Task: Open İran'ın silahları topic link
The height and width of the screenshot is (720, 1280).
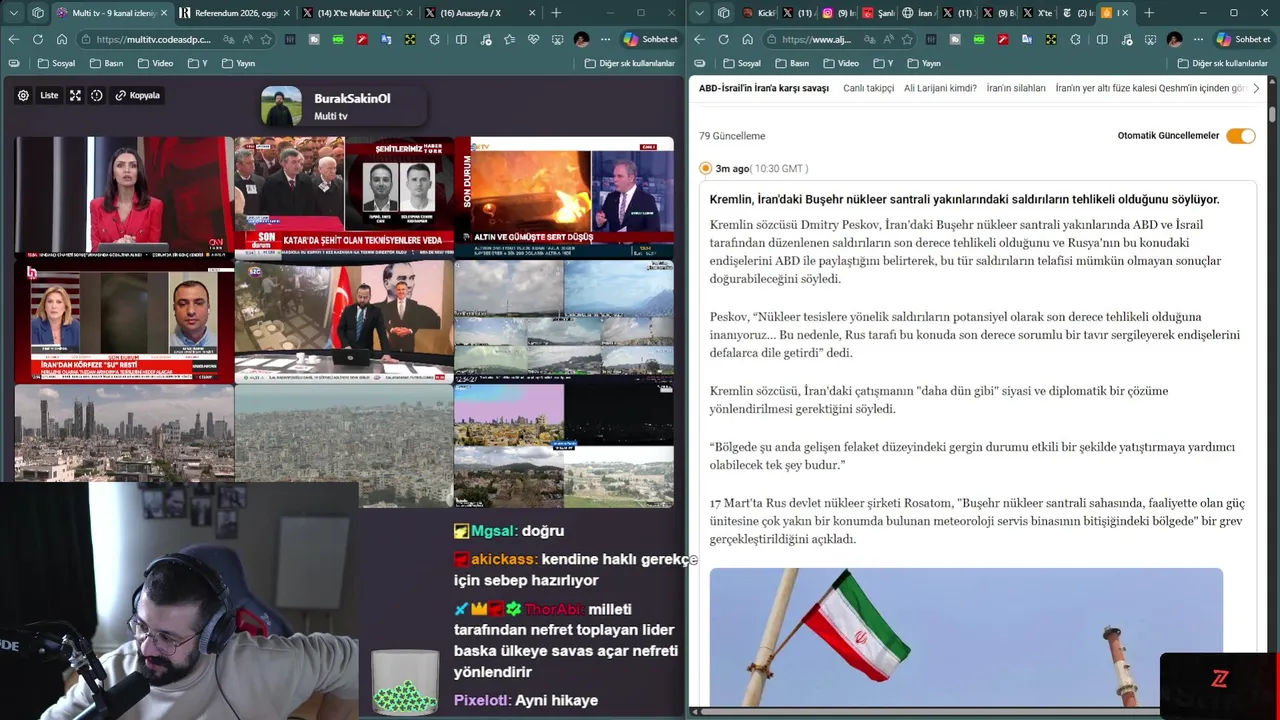Action: pos(1016,88)
